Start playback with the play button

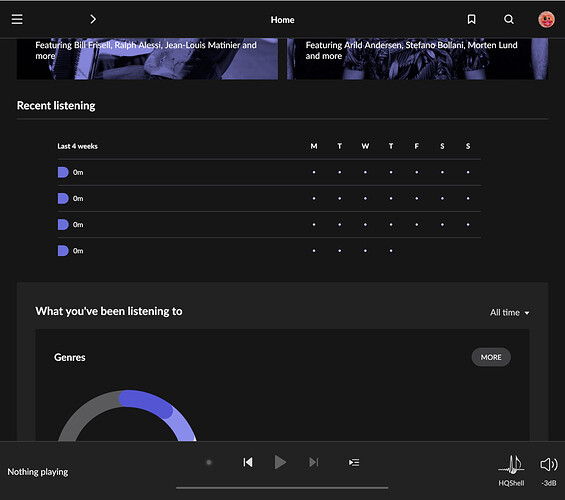[x=280, y=462]
